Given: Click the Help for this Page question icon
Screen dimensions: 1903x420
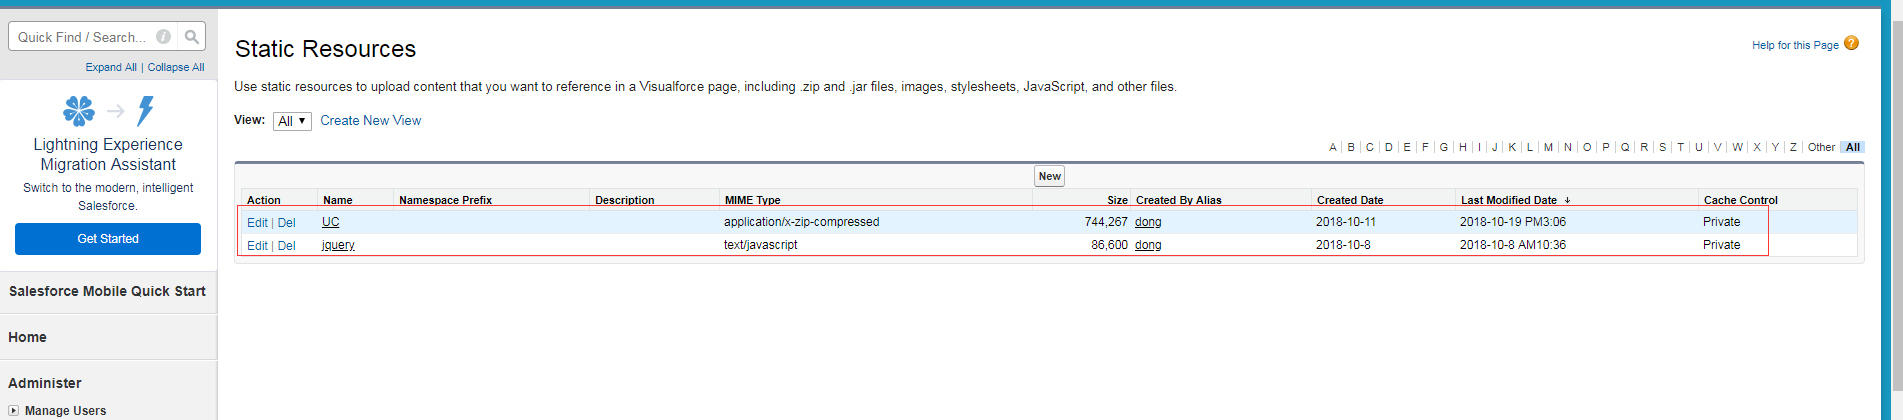Looking at the screenshot, I should click(x=1851, y=43).
